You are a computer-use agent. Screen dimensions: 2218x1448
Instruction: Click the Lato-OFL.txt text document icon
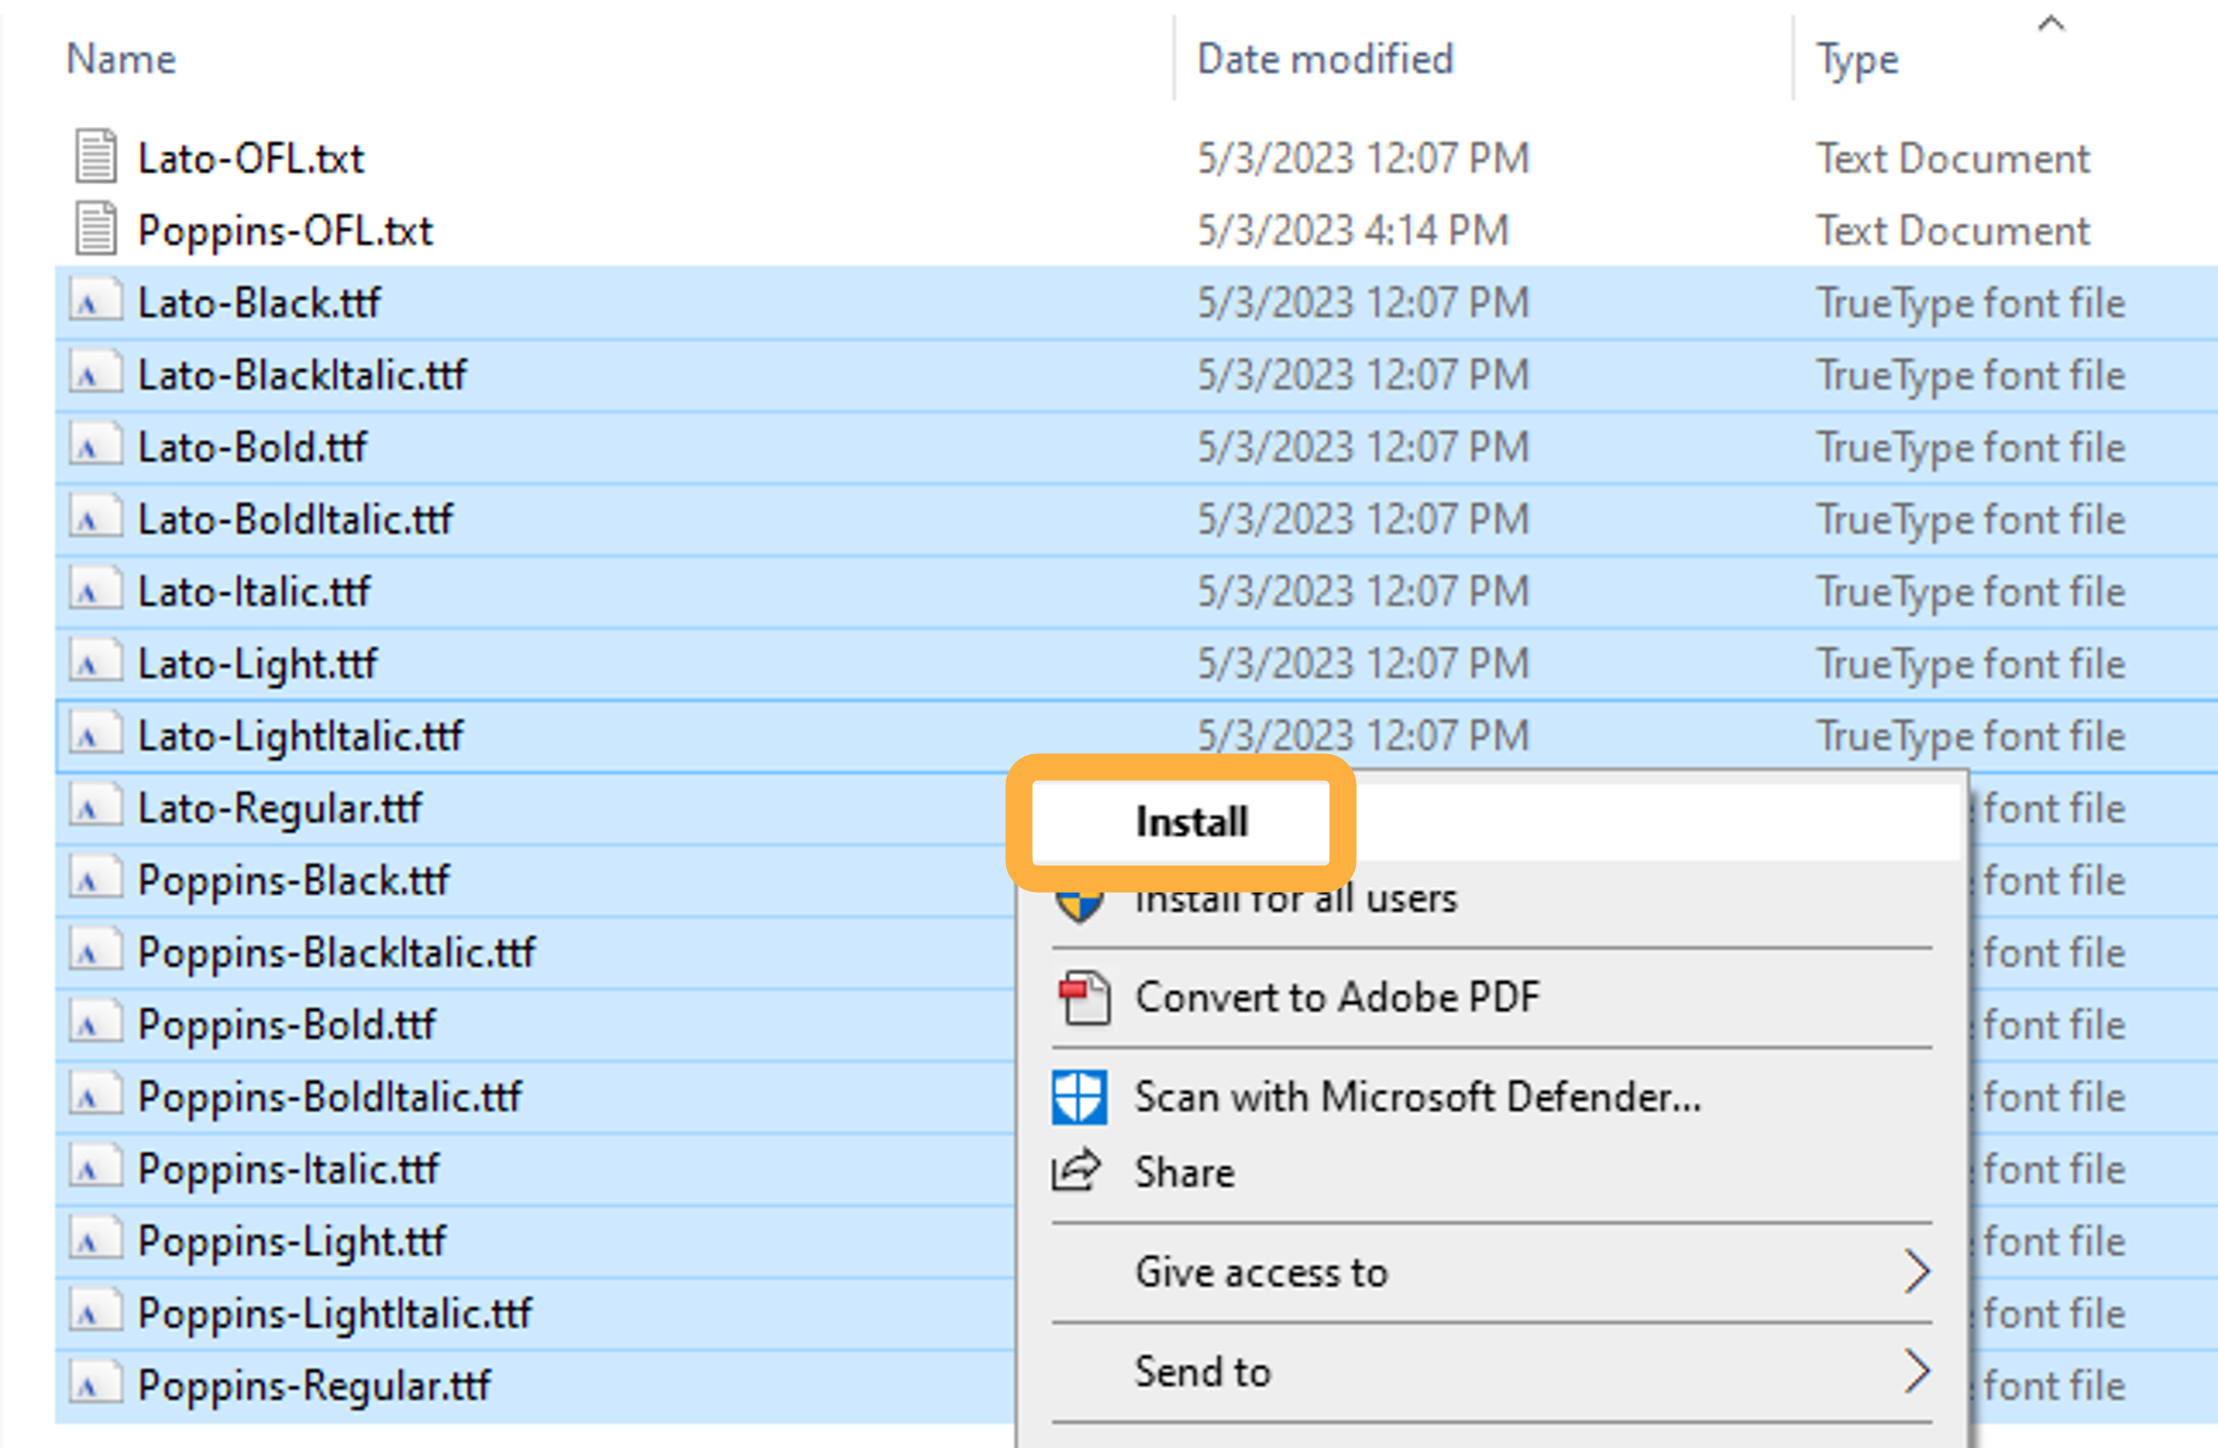point(96,157)
